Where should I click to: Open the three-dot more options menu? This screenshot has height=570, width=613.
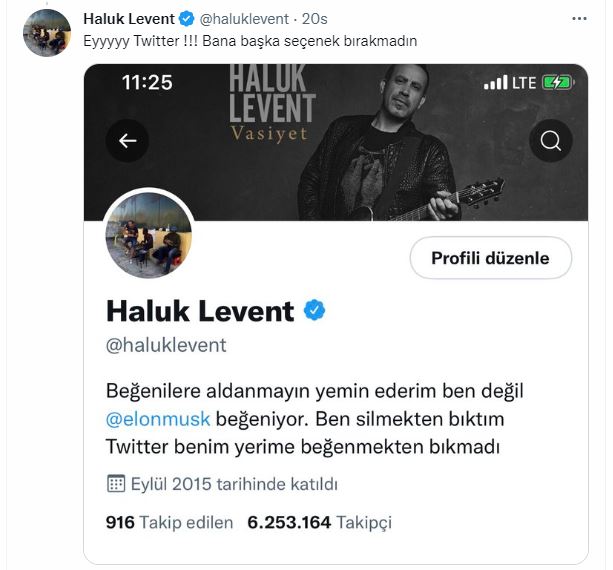click(579, 18)
